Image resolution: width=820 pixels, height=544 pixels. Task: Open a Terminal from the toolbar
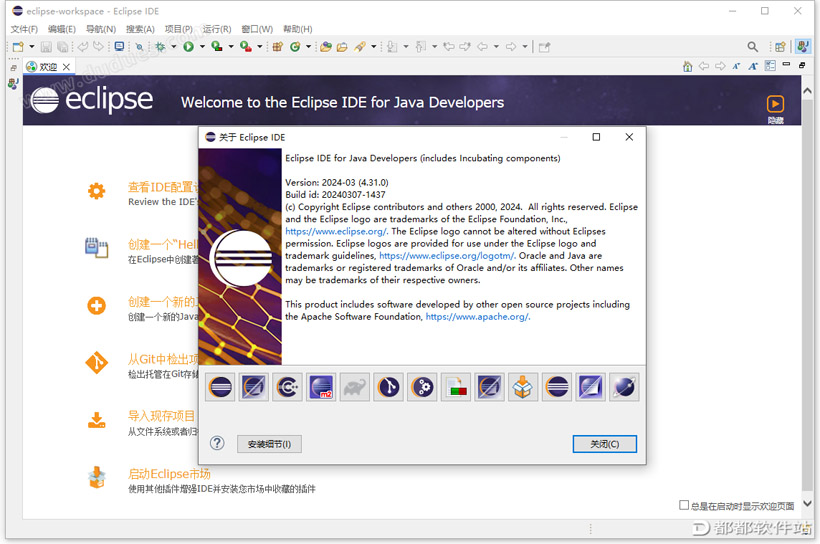[119, 47]
